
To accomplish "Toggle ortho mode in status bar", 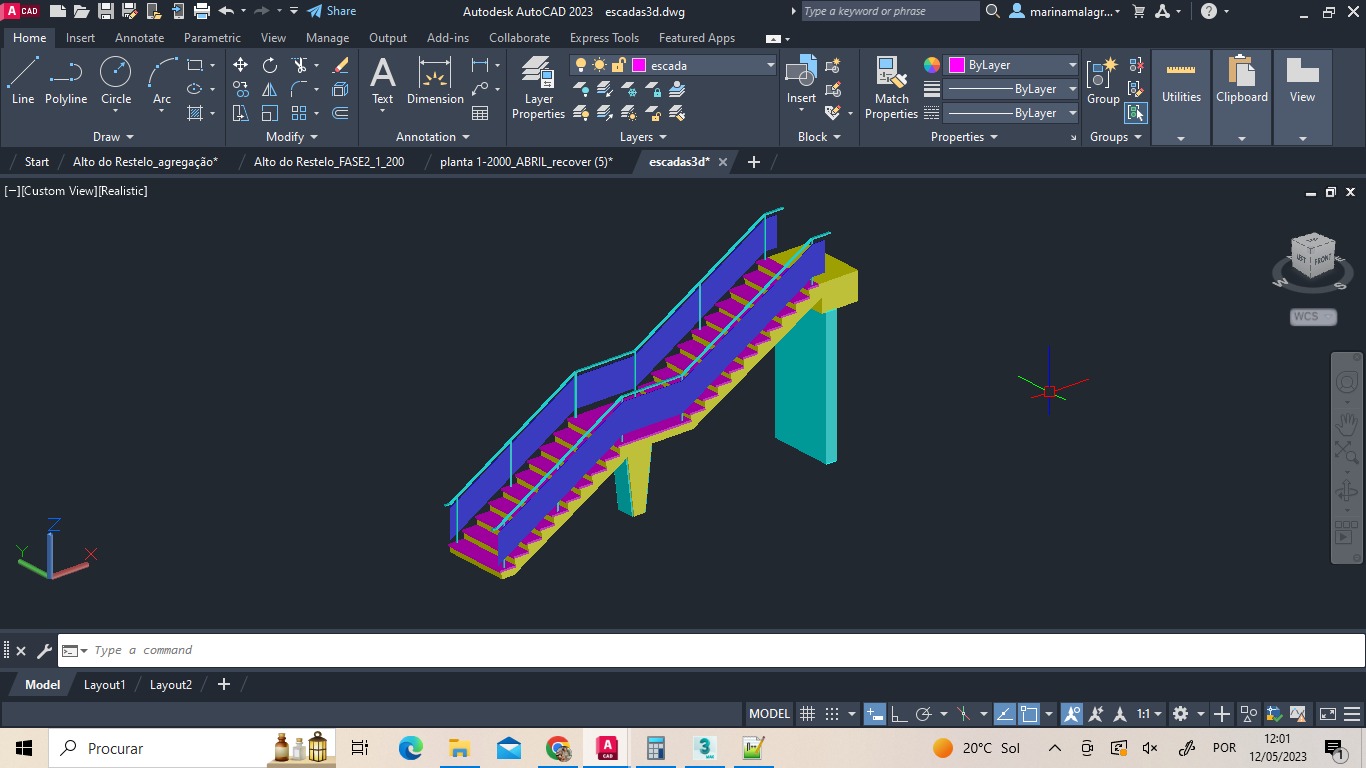I will coord(899,714).
